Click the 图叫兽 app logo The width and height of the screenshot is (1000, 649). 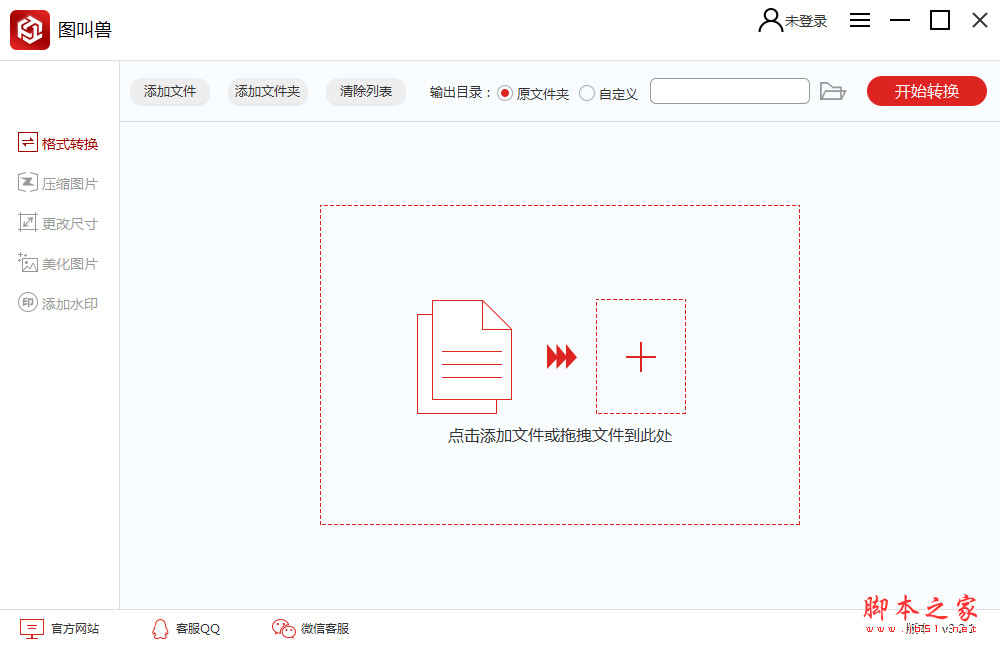[x=29, y=29]
